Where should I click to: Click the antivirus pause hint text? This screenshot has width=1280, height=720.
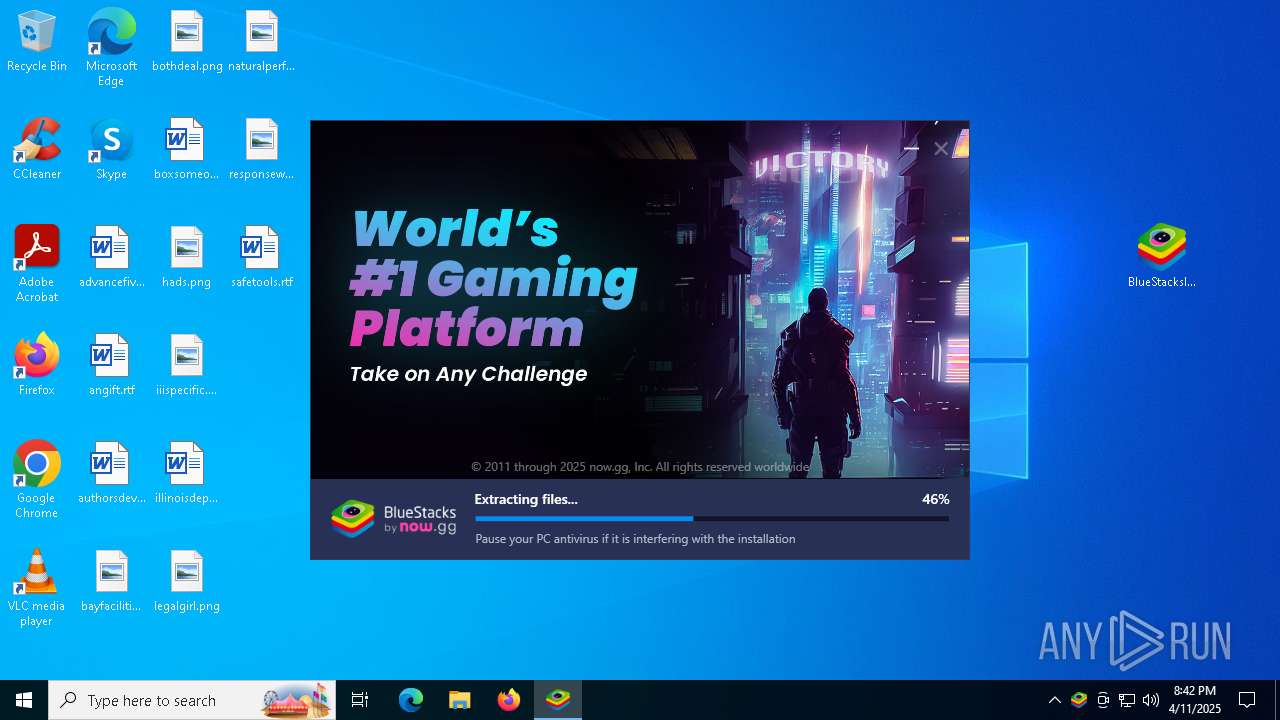[x=635, y=539]
